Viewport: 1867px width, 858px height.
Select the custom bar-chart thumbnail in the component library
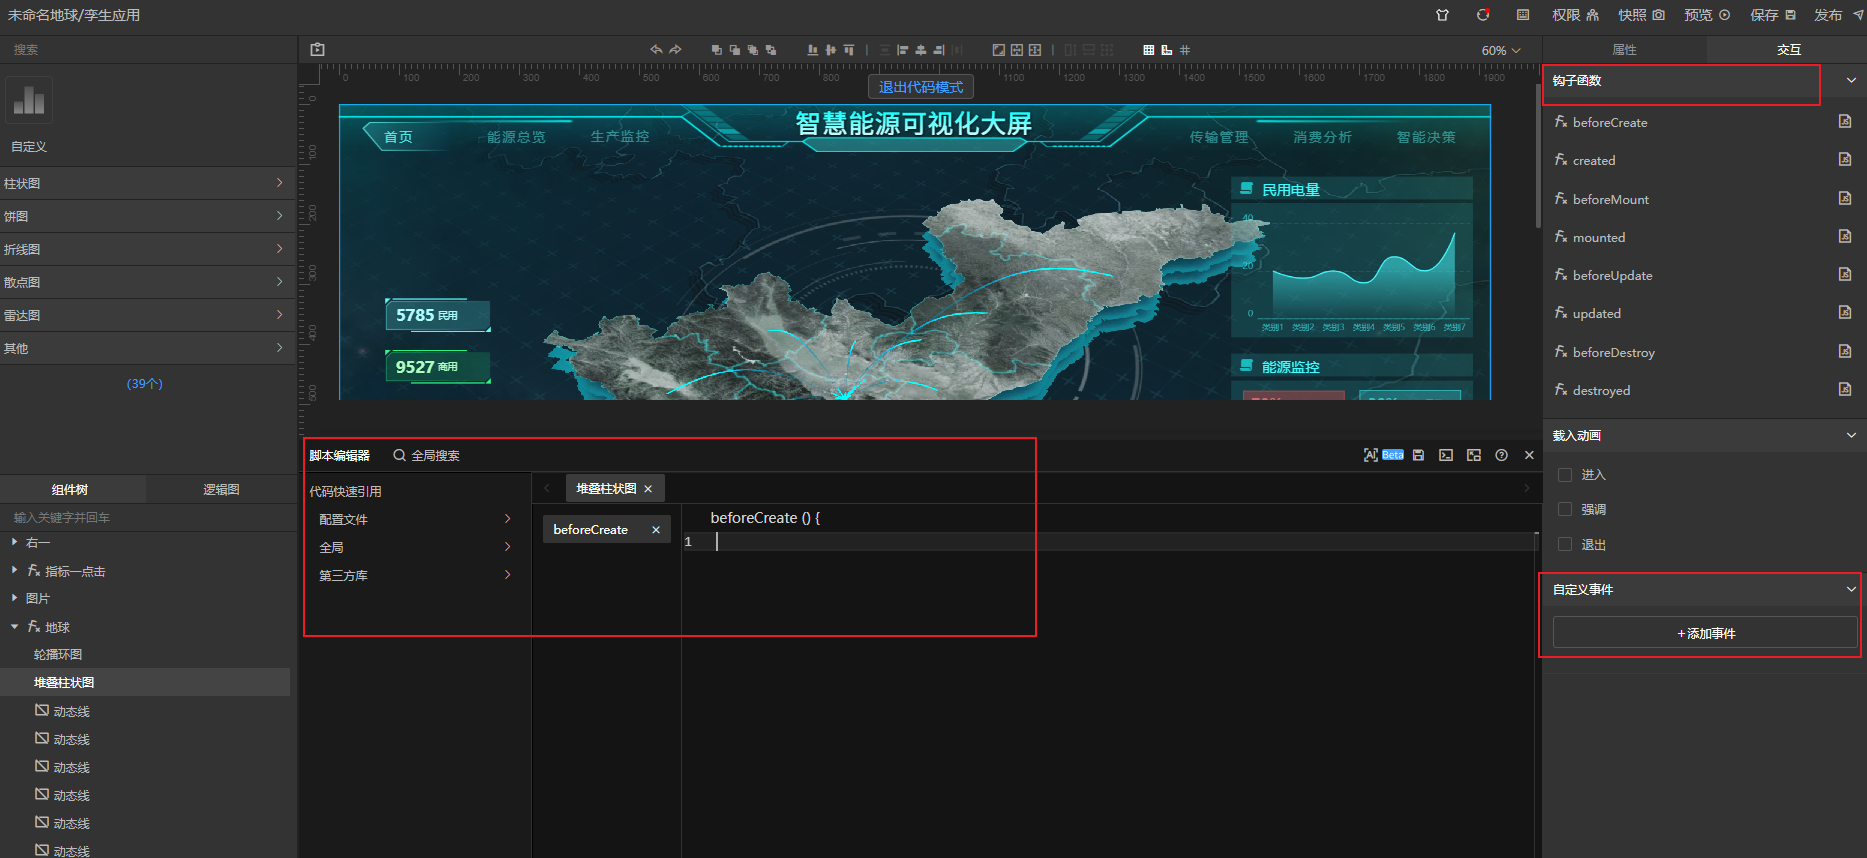[x=29, y=100]
